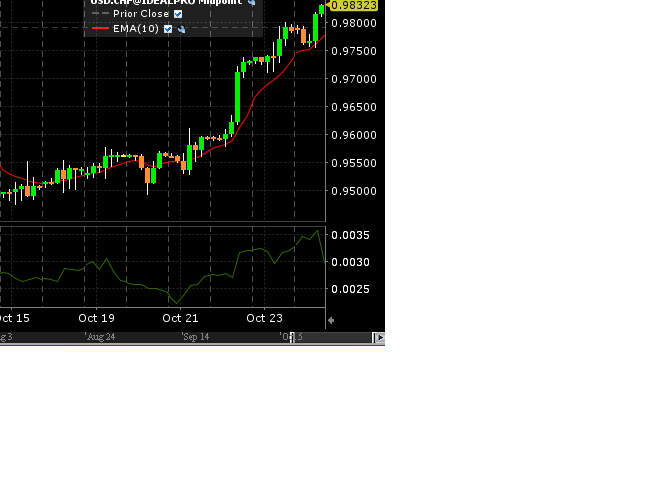Click the gray left arrow beside time axis
The image size is (653, 490).
pos(331,320)
